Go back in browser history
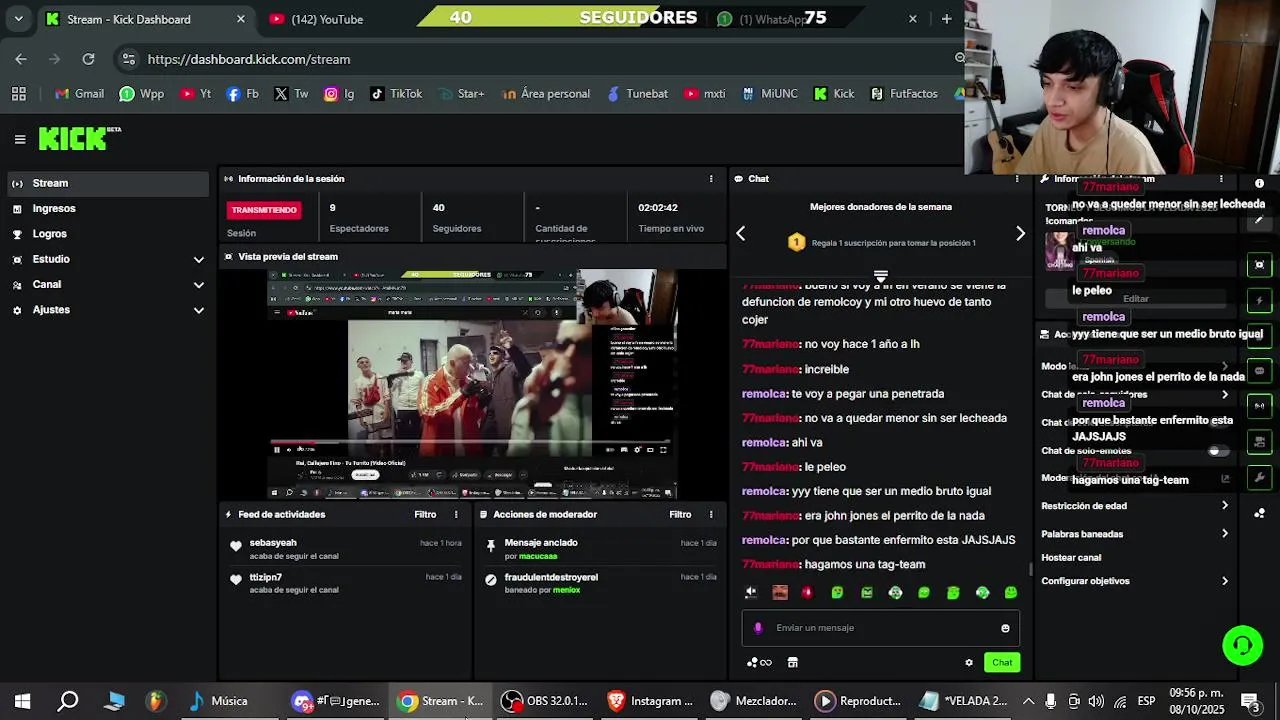The width and height of the screenshot is (1280, 720). point(21,59)
